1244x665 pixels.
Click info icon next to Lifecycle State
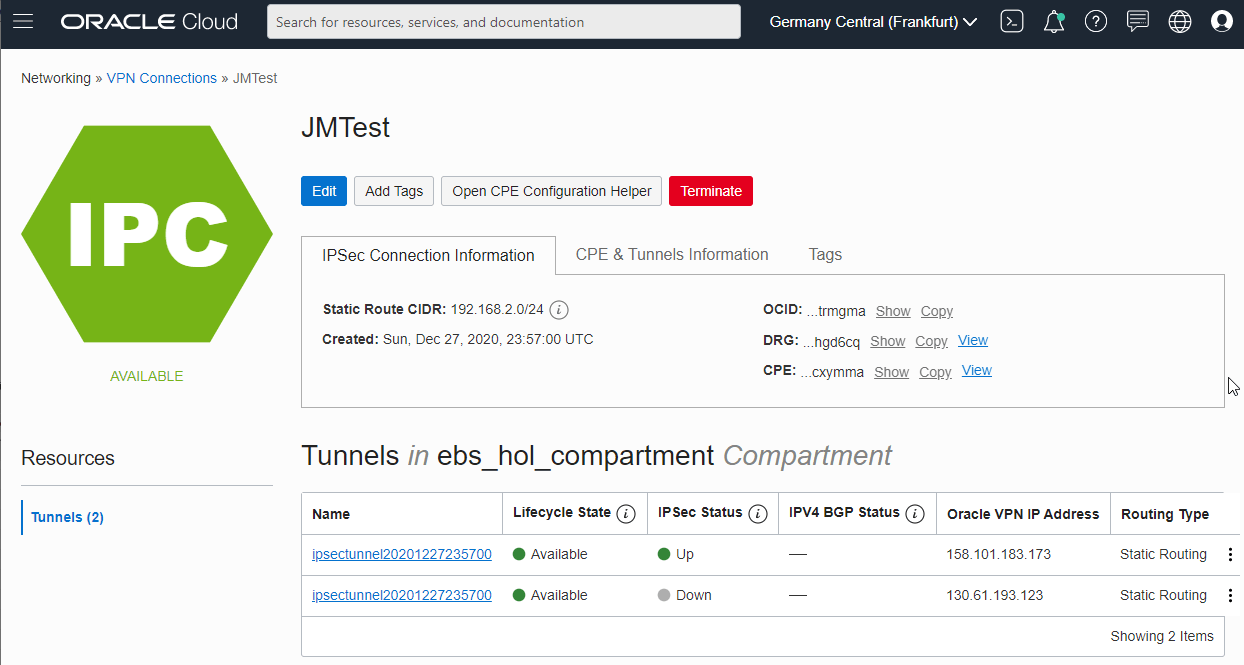626,514
